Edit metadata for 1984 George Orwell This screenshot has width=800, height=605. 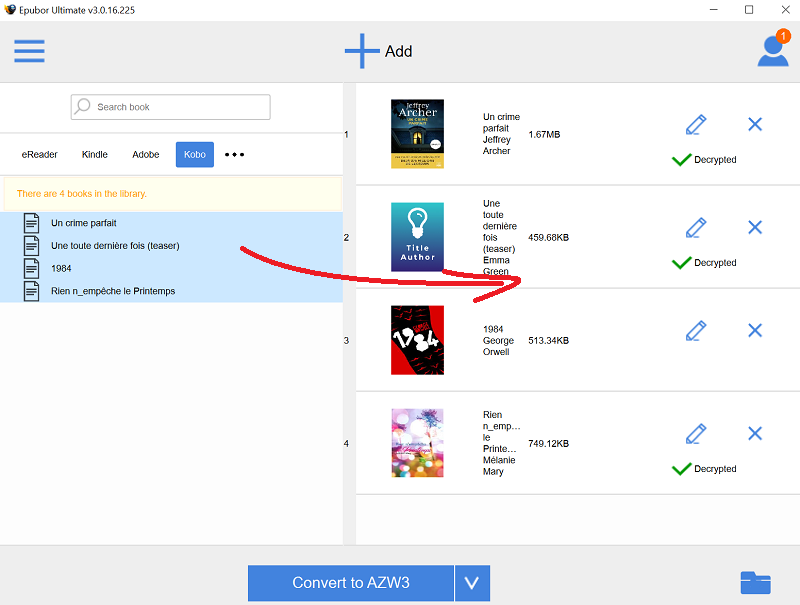click(x=696, y=331)
